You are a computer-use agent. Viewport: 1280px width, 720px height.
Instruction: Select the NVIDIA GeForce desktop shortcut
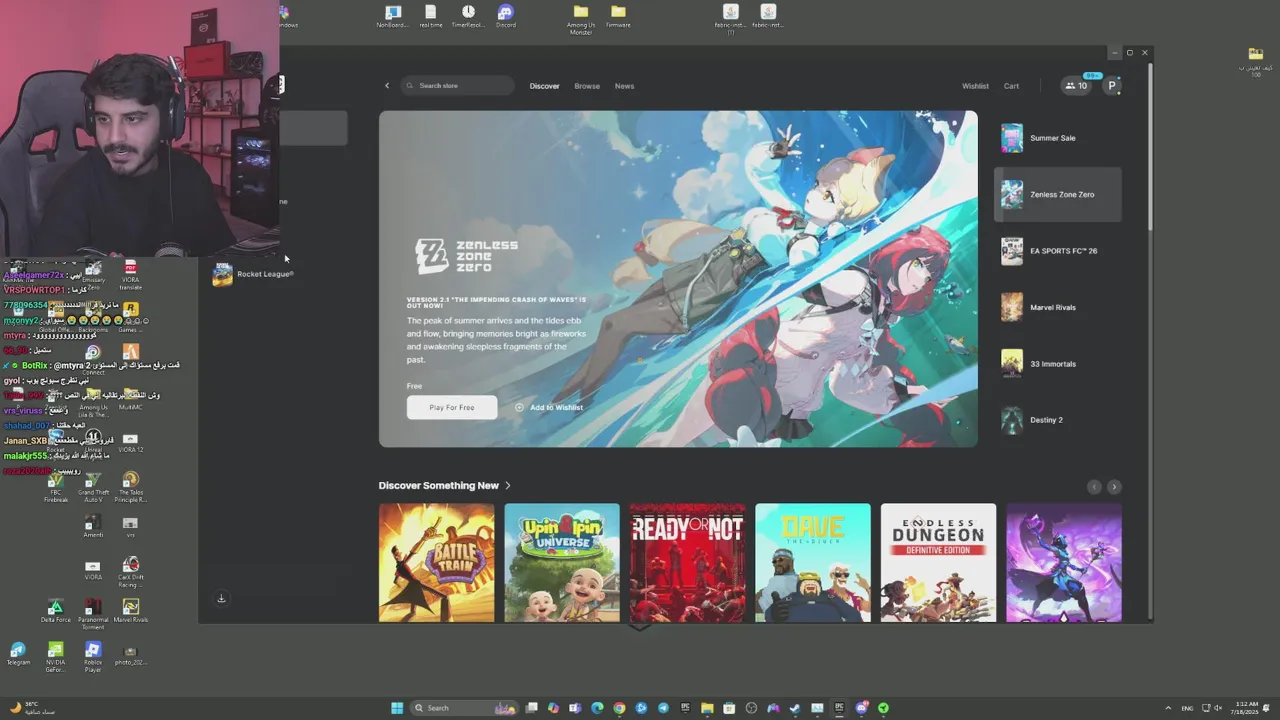tap(56, 657)
